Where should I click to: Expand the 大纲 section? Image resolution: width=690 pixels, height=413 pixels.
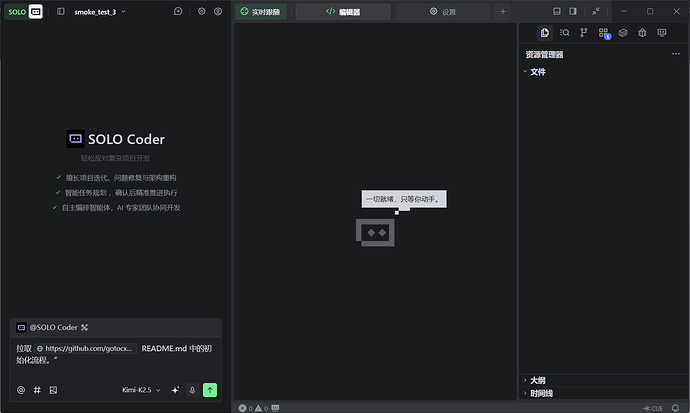click(x=603, y=380)
